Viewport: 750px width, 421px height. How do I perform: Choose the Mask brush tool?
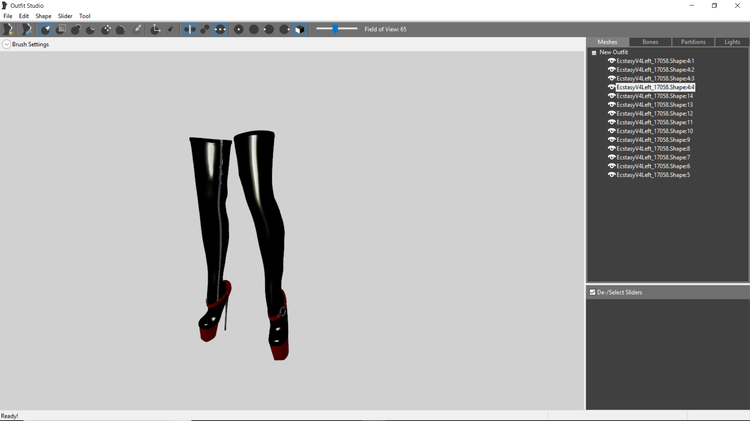coord(61,29)
